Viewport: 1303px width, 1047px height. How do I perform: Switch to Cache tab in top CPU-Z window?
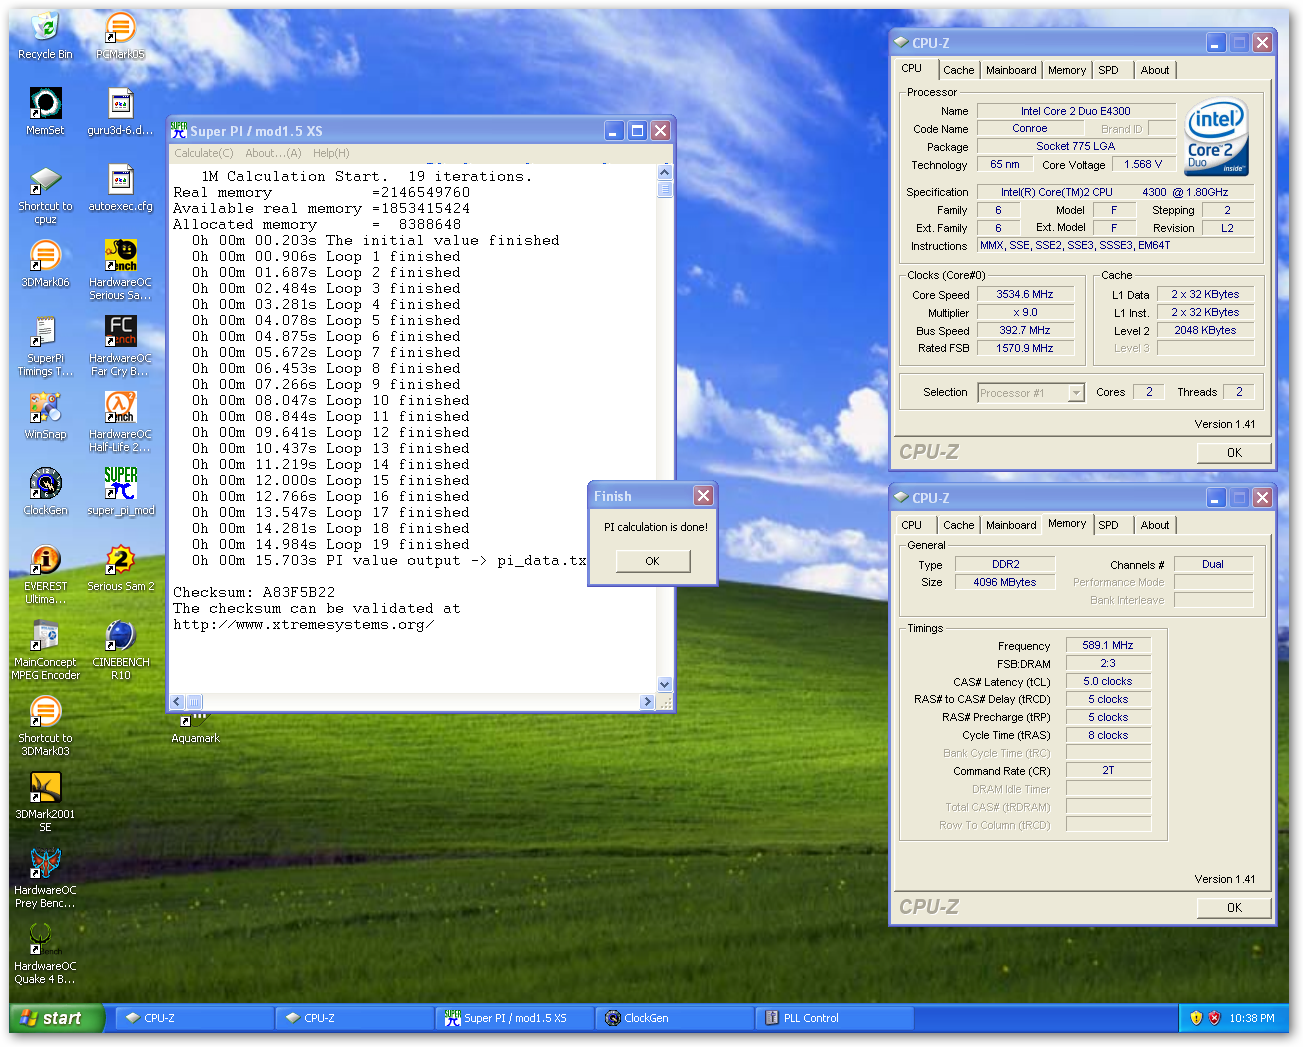pyautogui.click(x=958, y=70)
